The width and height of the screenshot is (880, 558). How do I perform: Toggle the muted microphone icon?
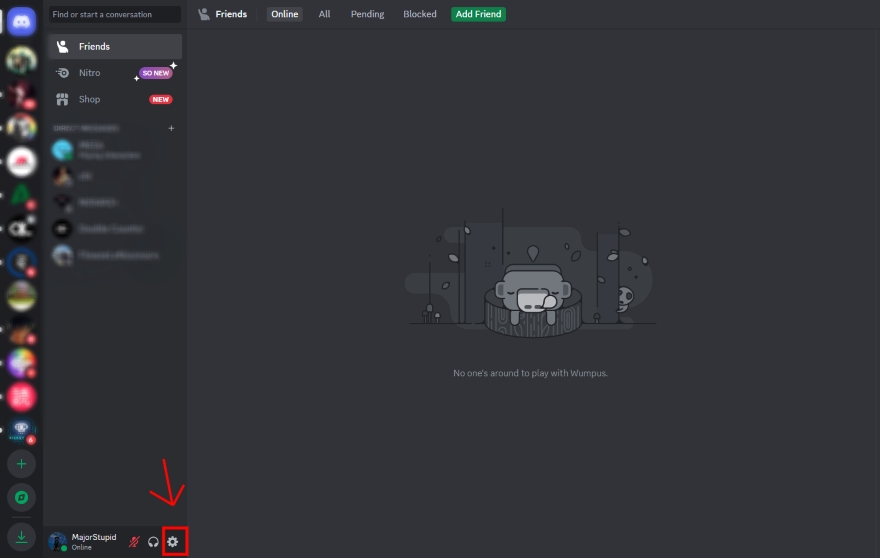(134, 542)
